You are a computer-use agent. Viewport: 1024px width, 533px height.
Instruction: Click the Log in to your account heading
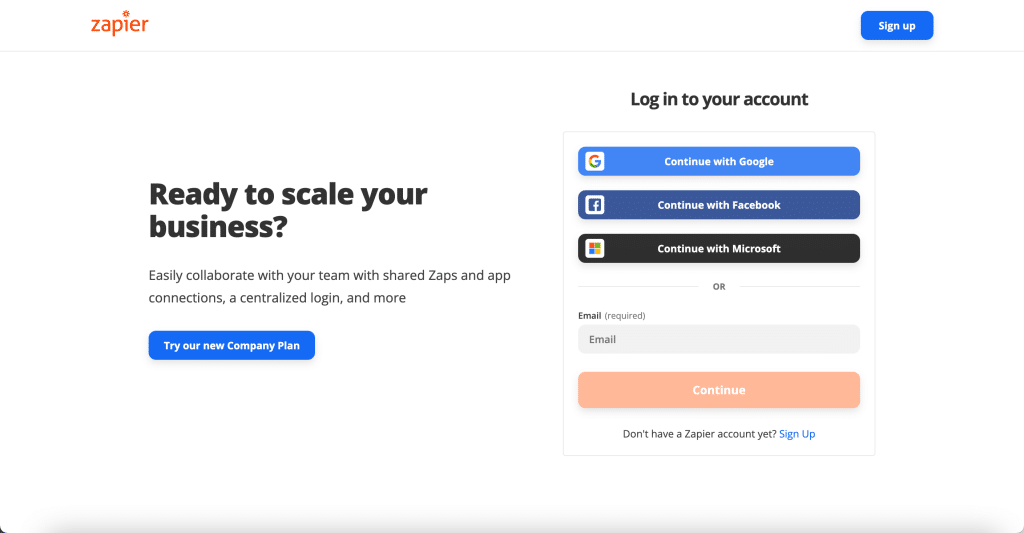tap(719, 99)
